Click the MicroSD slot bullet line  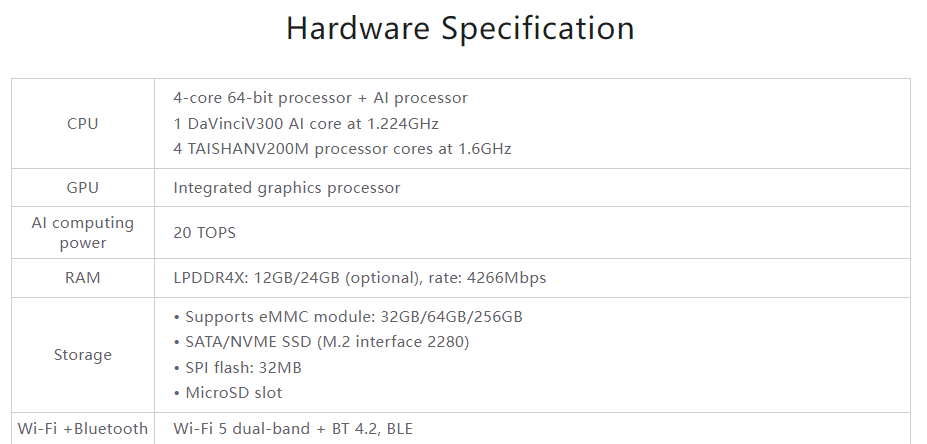coord(228,393)
